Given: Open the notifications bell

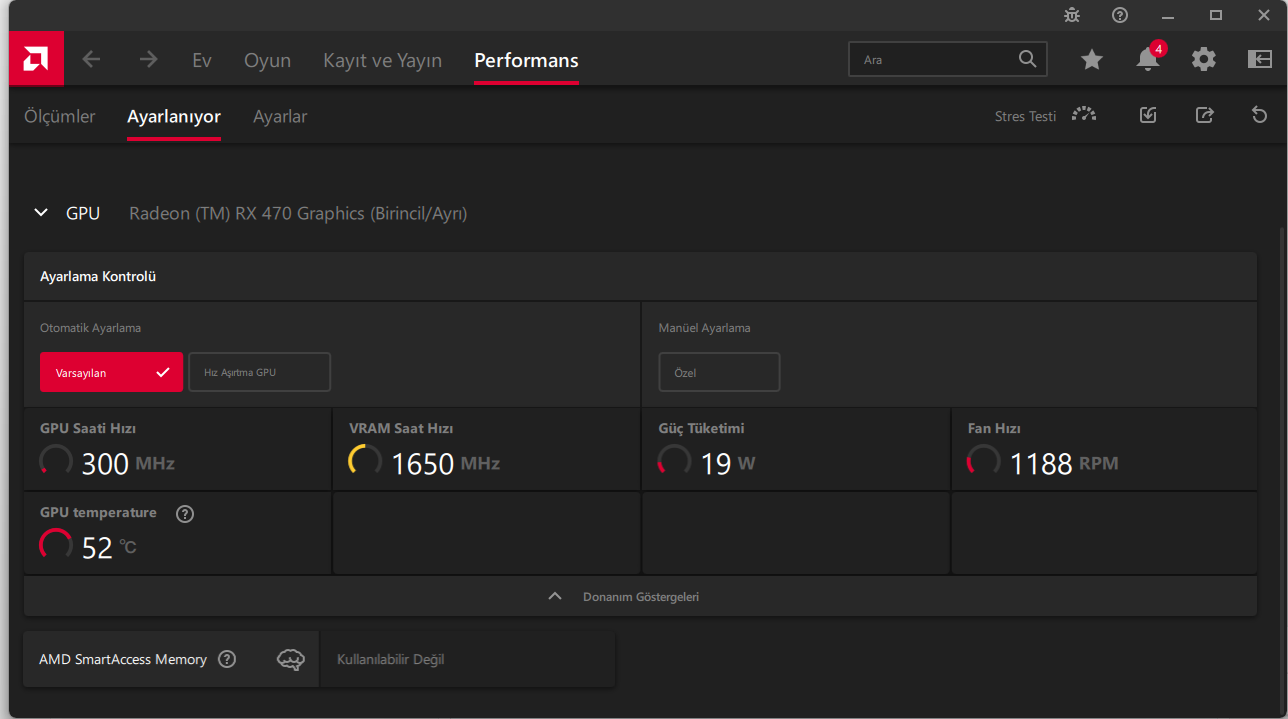Looking at the screenshot, I should pyautogui.click(x=1148, y=60).
